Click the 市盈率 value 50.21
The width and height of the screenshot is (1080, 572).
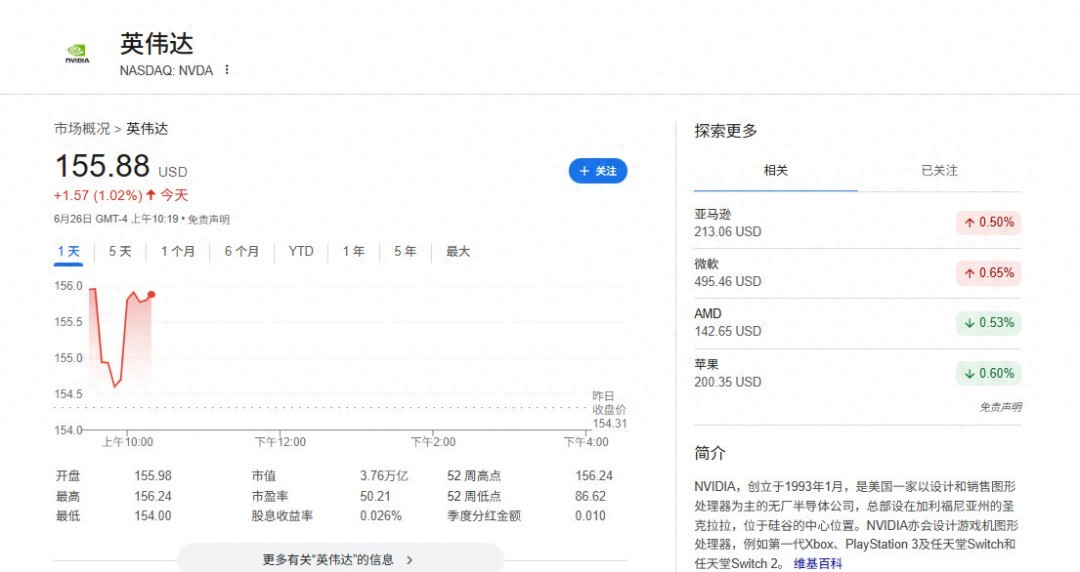point(375,496)
